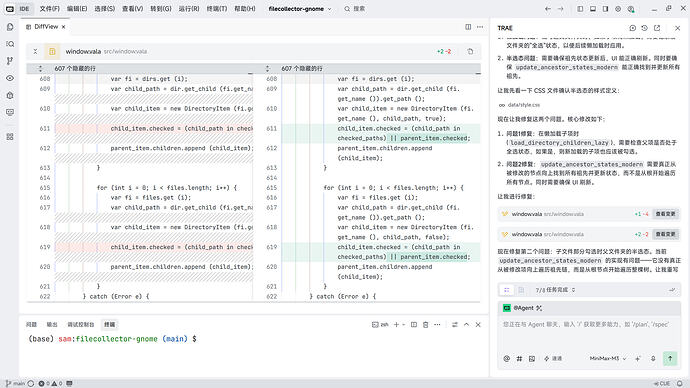Open the search icon in the left sidebar
Viewport: 690px width, 388px height.
click(10, 44)
